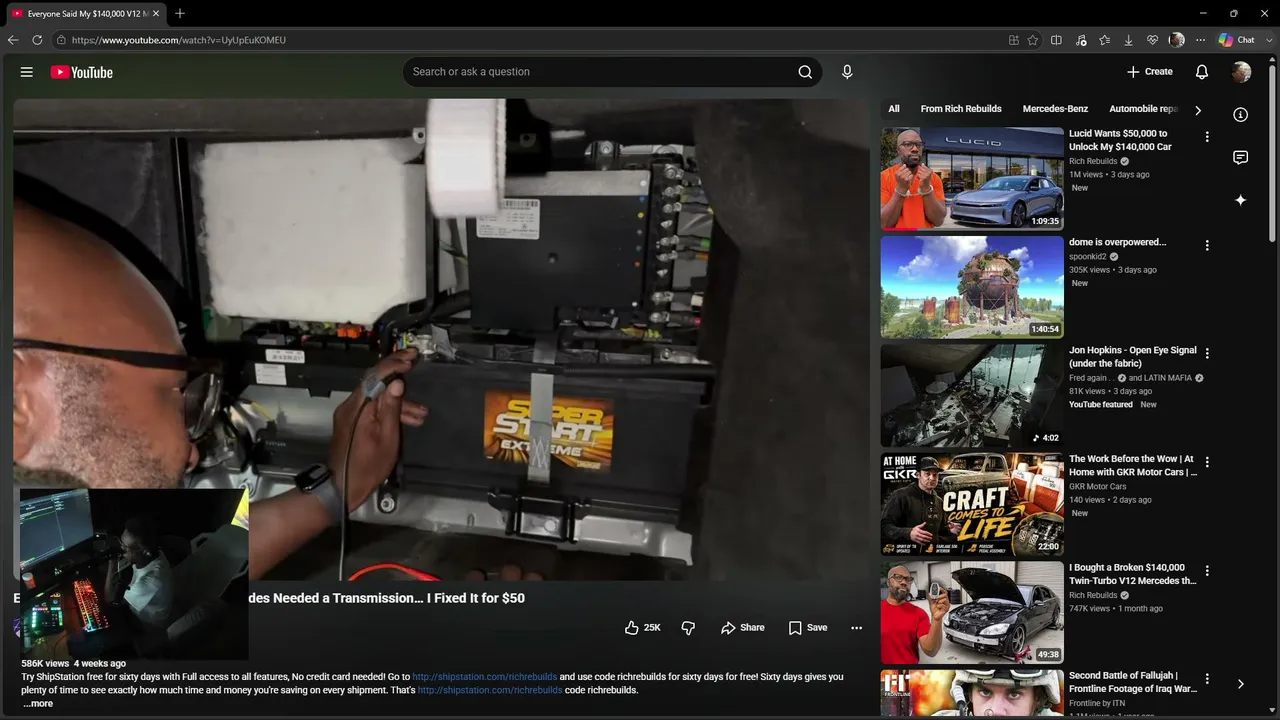Expand the sidebar with the right chevron

(x=1241, y=684)
